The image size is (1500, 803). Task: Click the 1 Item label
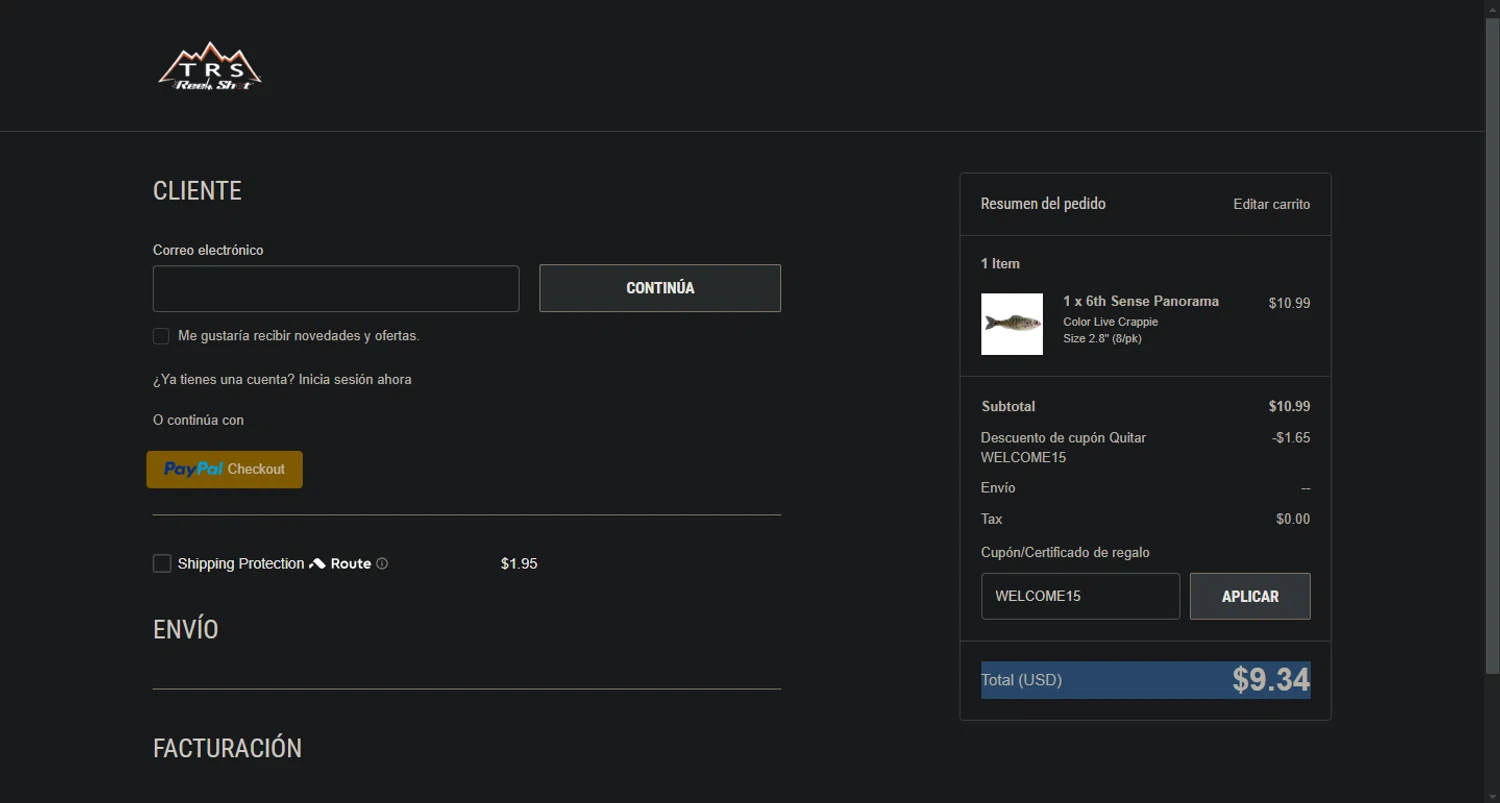point(1000,264)
